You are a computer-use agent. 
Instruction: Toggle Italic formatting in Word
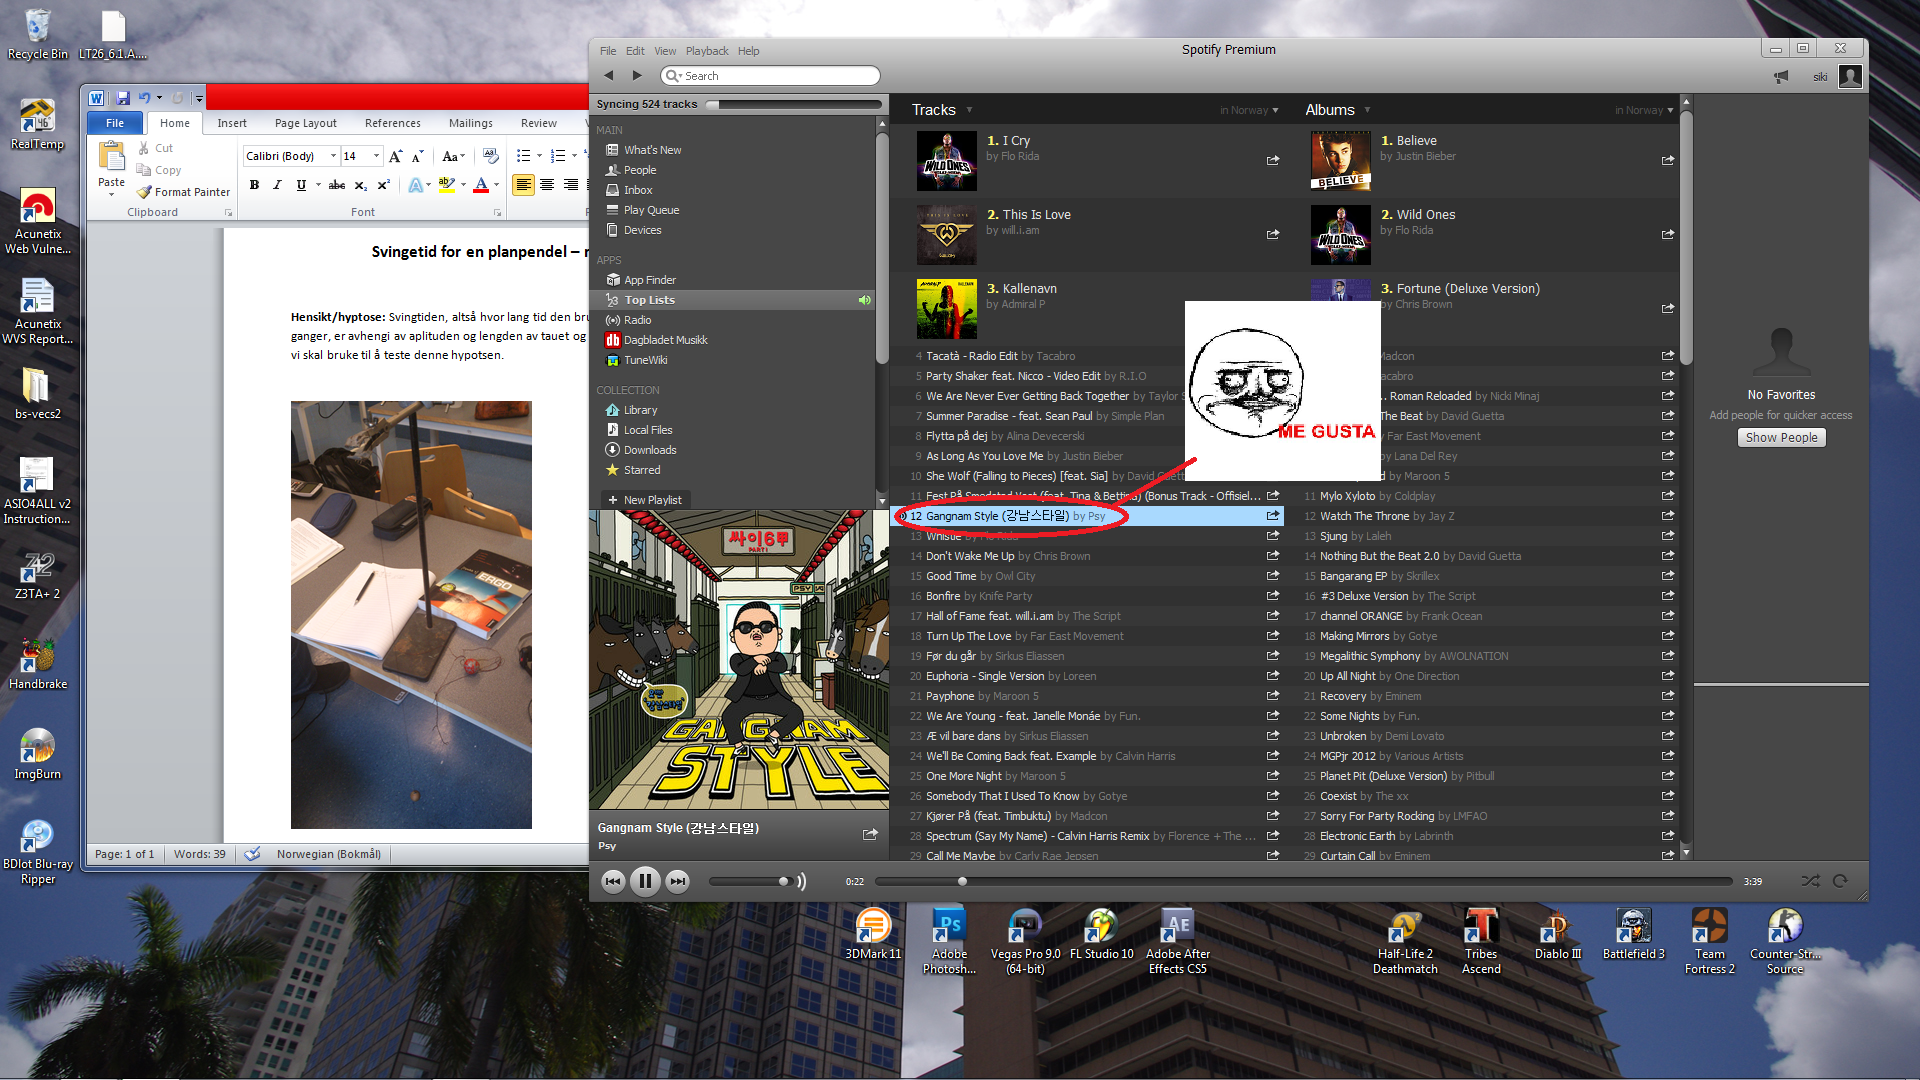click(277, 185)
